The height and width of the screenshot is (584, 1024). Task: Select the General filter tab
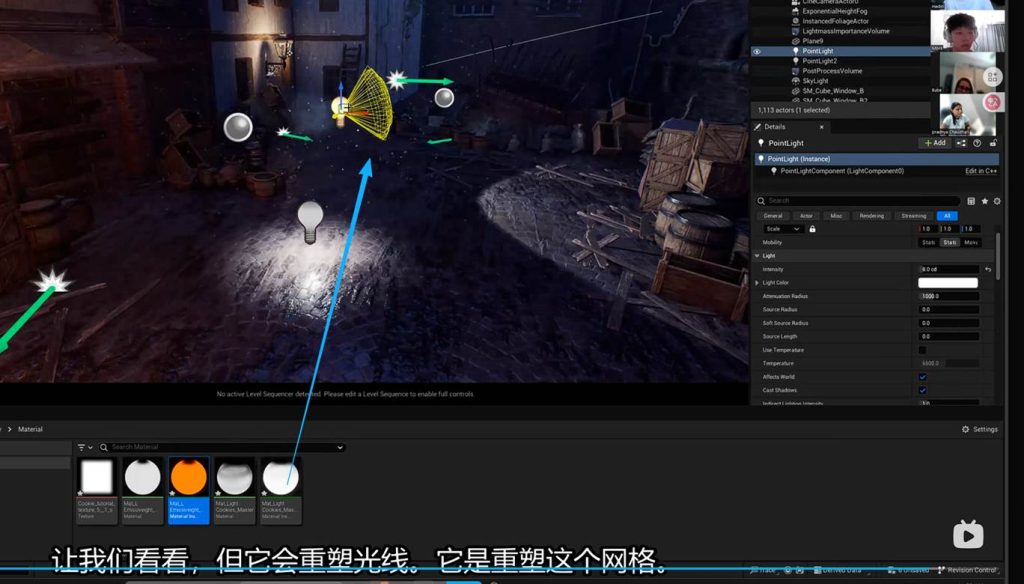click(x=773, y=216)
